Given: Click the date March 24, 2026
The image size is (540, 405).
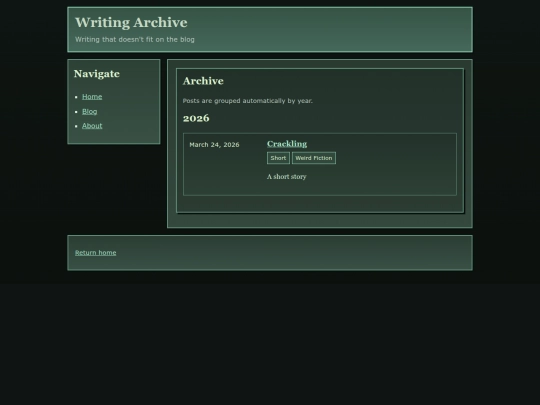Looking at the screenshot, I should [214, 145].
